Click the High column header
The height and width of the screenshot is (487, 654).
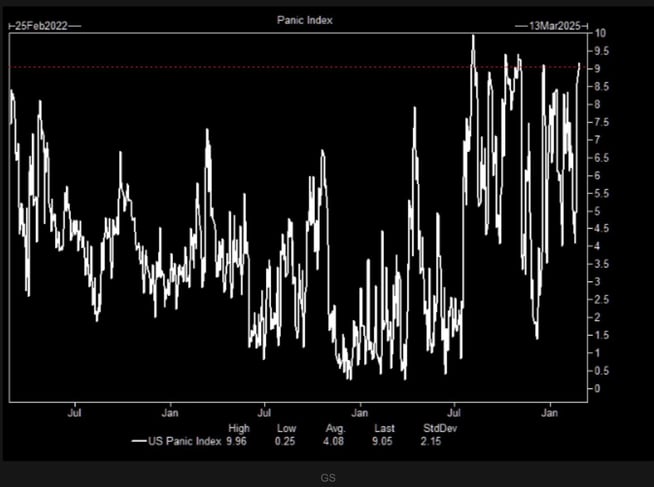(239, 428)
